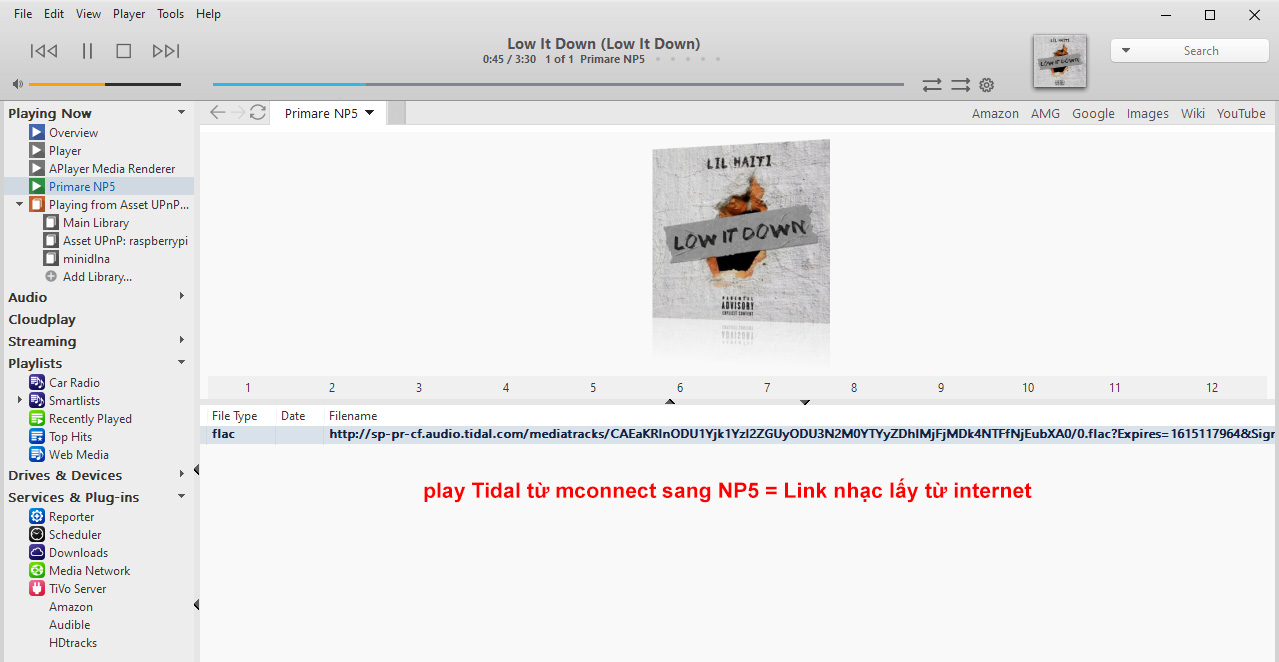Open the Wiki link
The height and width of the screenshot is (662, 1279).
click(x=1192, y=114)
